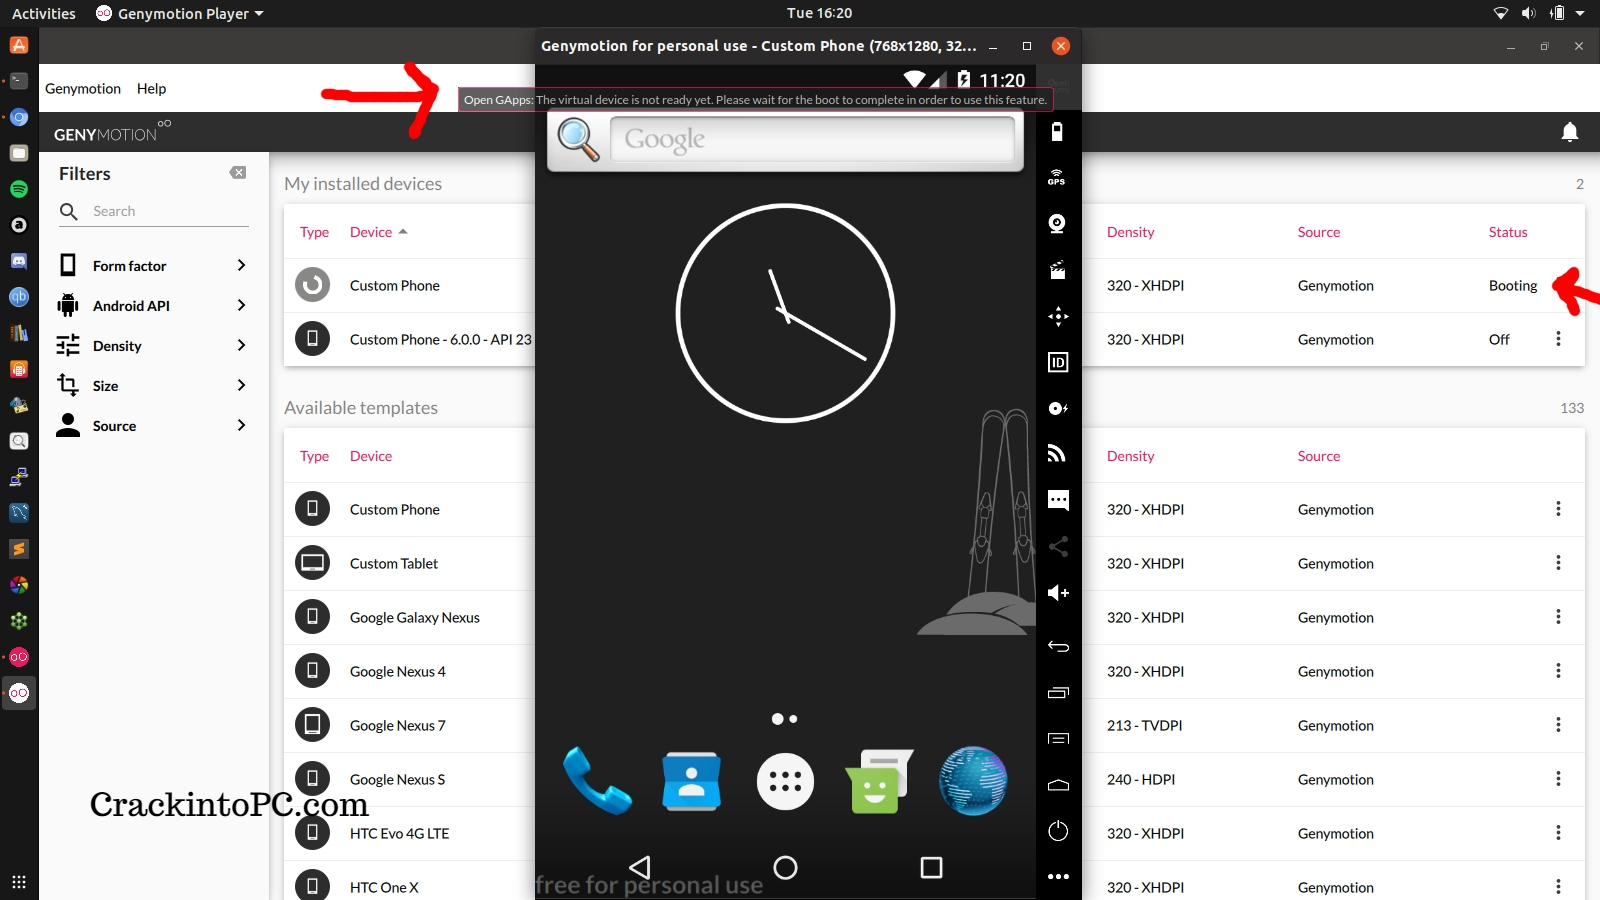Screen dimensions: 1600x900
Task: Open Genymotion Player dropdown in top bar
Action: tap(180, 13)
